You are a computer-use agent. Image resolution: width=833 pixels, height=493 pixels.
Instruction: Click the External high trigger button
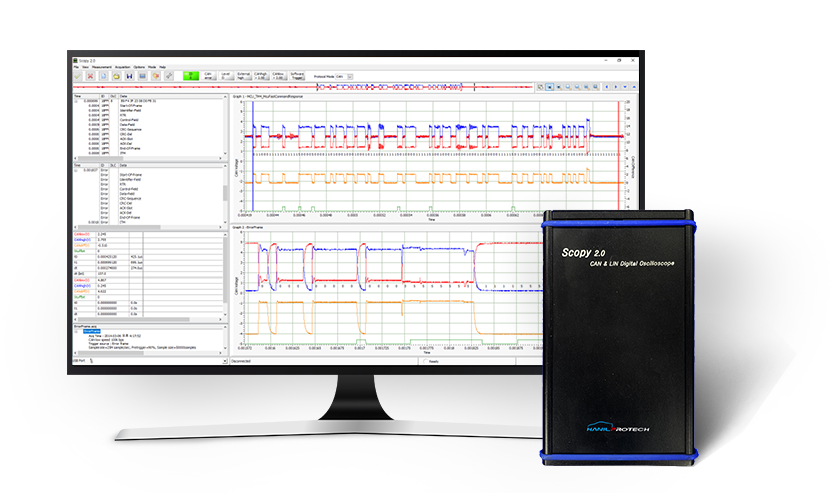tap(244, 76)
